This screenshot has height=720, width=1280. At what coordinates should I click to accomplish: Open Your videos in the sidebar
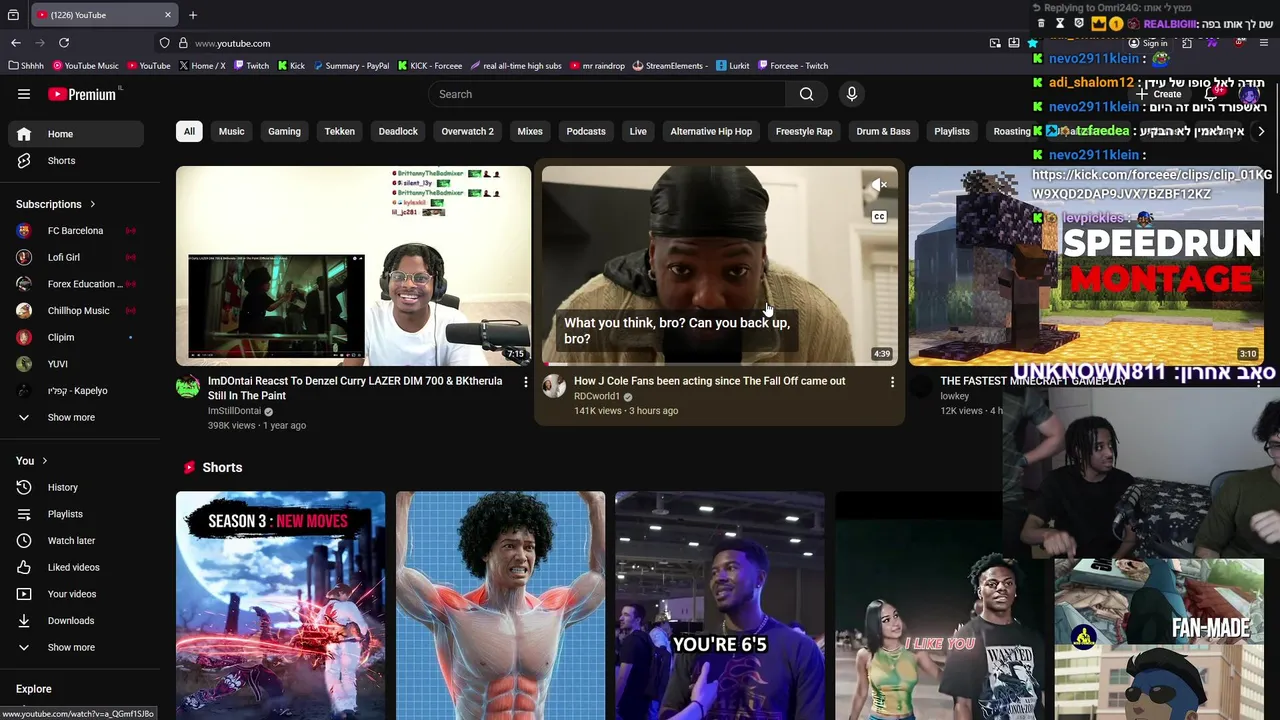tap(76, 594)
